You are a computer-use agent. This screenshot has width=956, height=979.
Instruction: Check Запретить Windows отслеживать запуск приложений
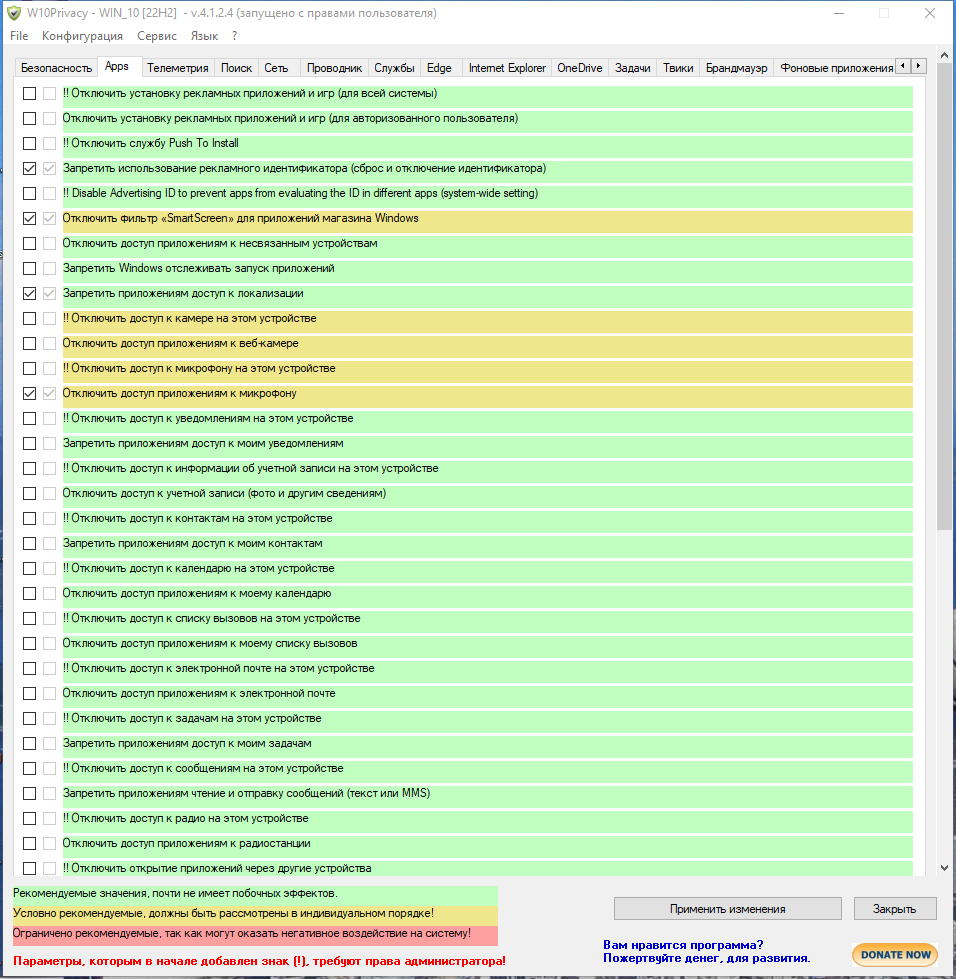(x=29, y=268)
